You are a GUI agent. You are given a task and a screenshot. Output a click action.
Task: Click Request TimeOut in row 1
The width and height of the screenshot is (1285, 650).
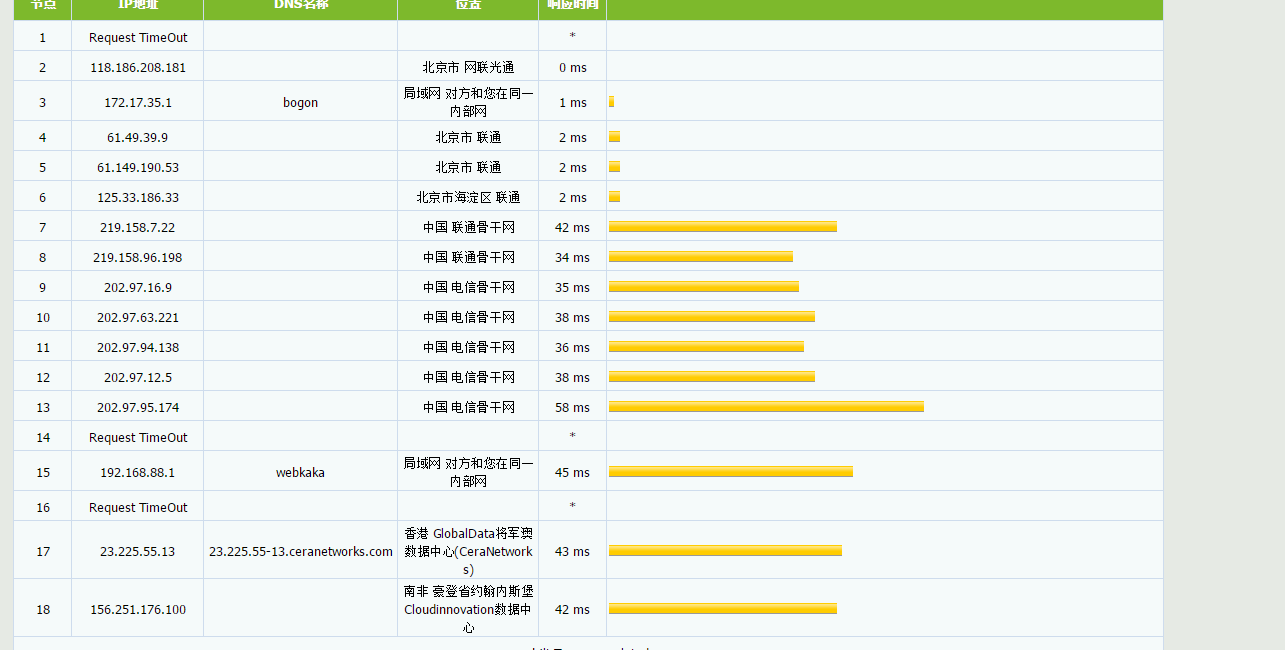[138, 37]
